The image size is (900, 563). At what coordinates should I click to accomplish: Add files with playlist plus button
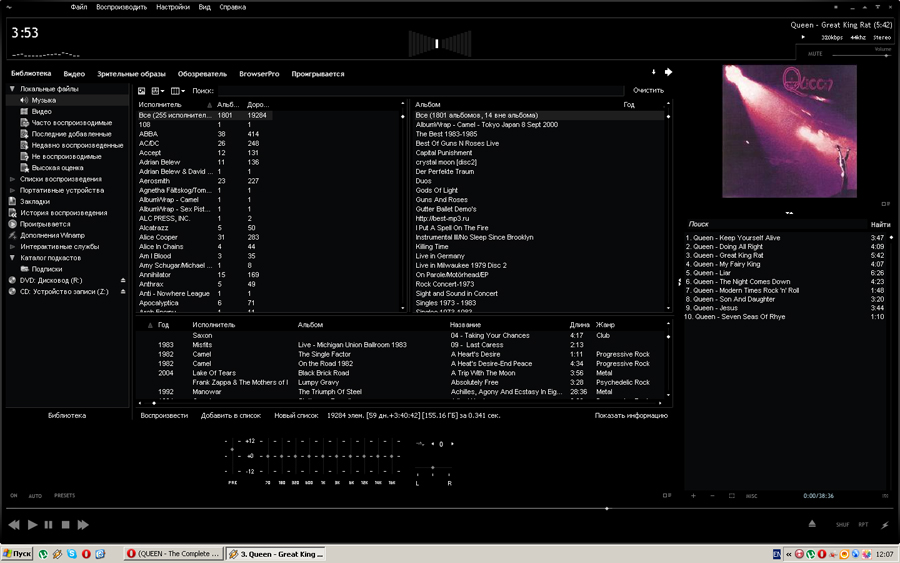click(x=693, y=496)
